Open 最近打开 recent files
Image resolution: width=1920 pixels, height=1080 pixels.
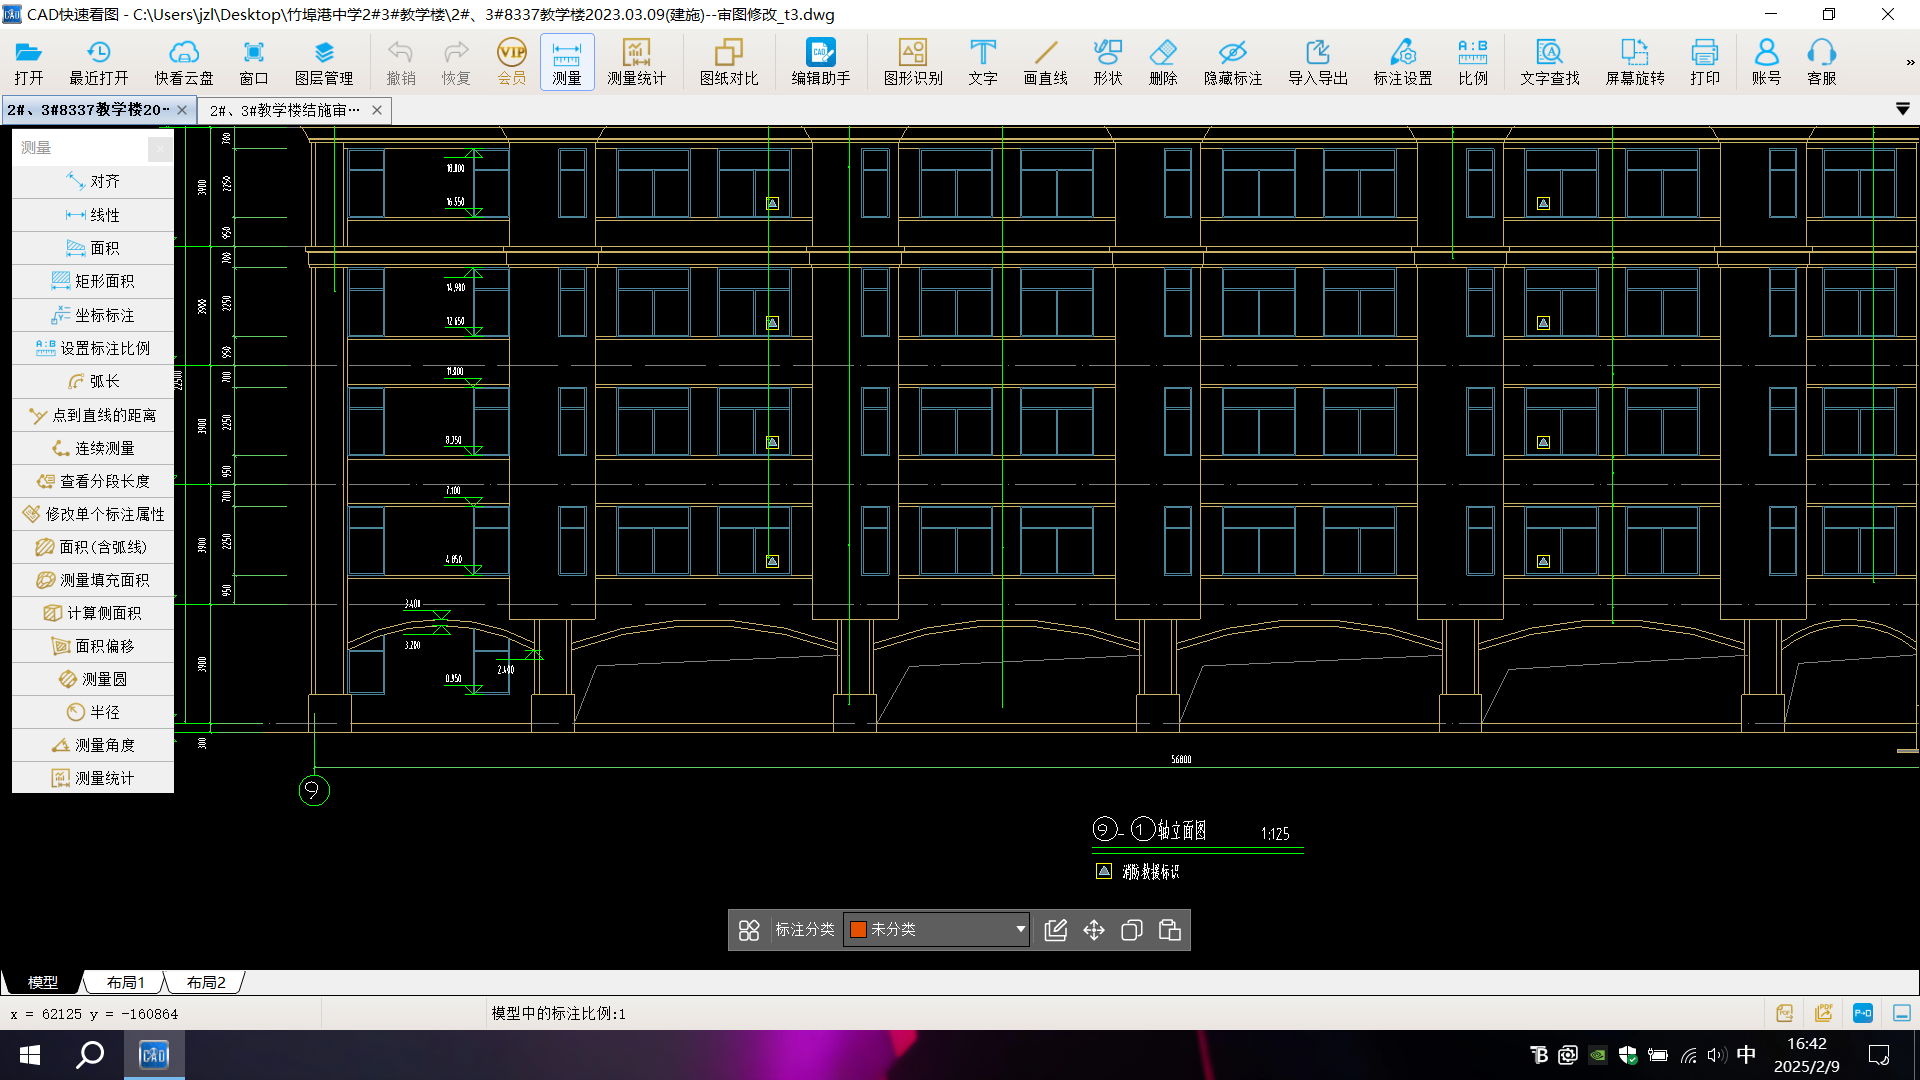(98, 62)
